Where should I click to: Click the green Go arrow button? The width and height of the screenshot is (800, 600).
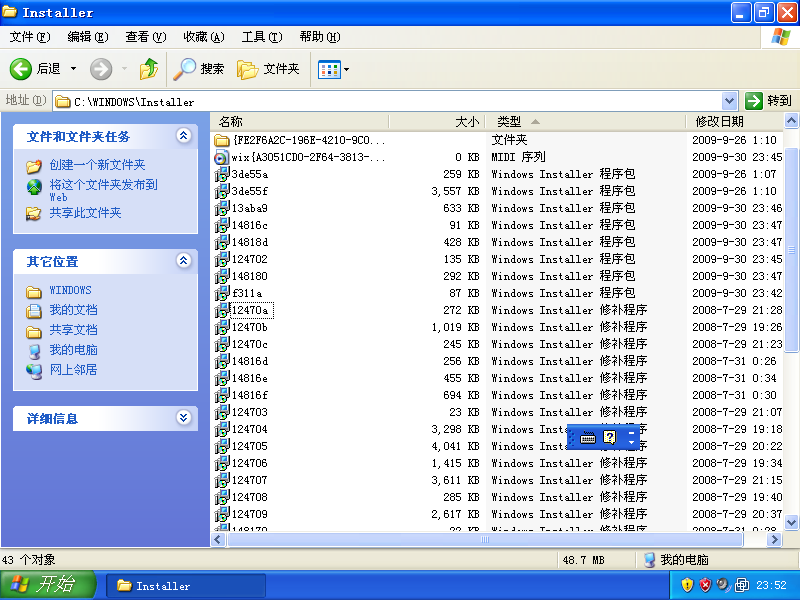point(753,101)
